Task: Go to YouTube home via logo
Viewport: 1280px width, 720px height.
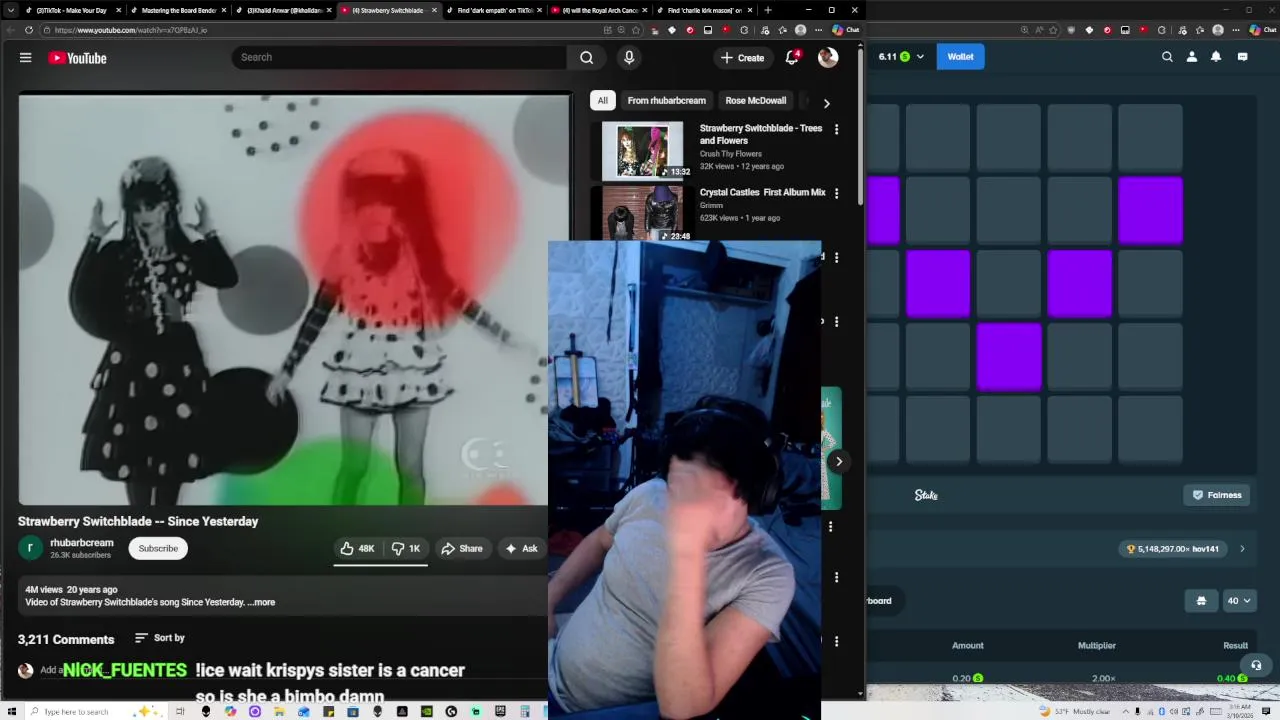Action: (x=77, y=58)
